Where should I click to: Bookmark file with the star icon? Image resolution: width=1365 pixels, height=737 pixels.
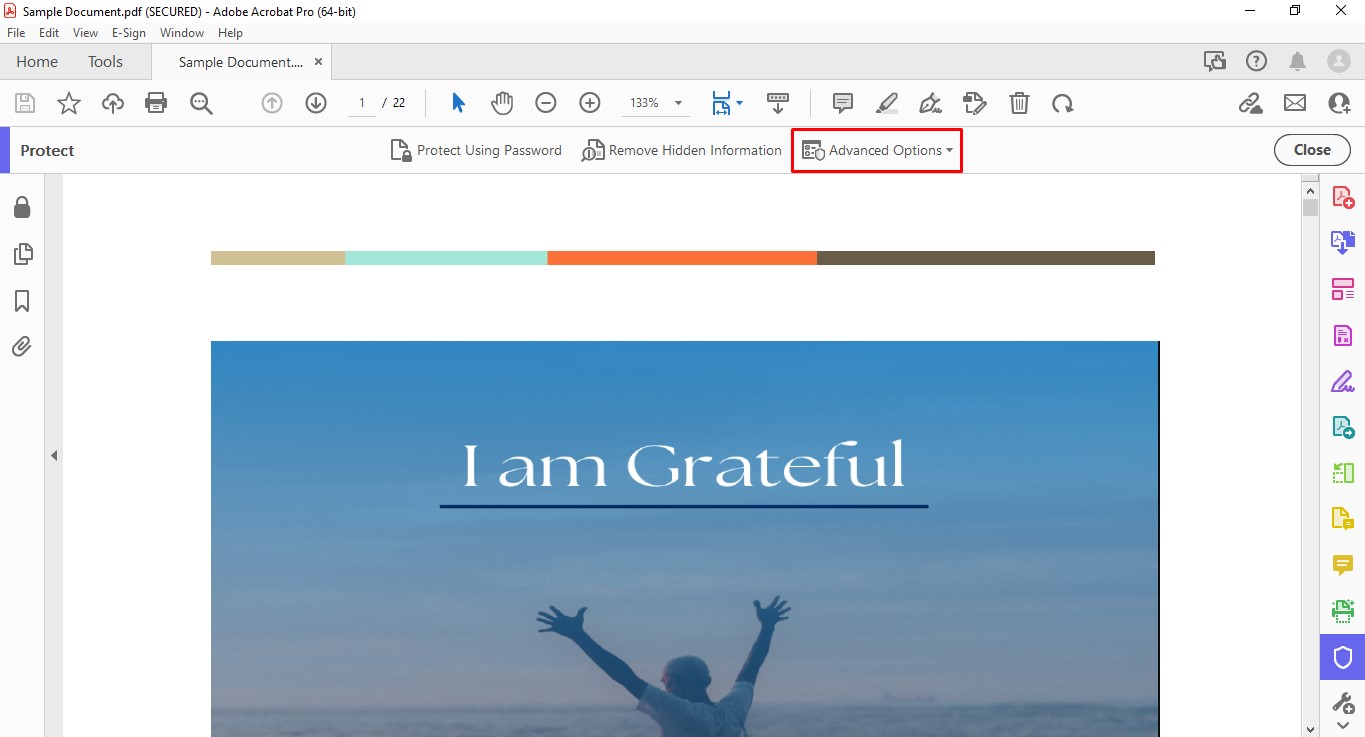pos(68,103)
